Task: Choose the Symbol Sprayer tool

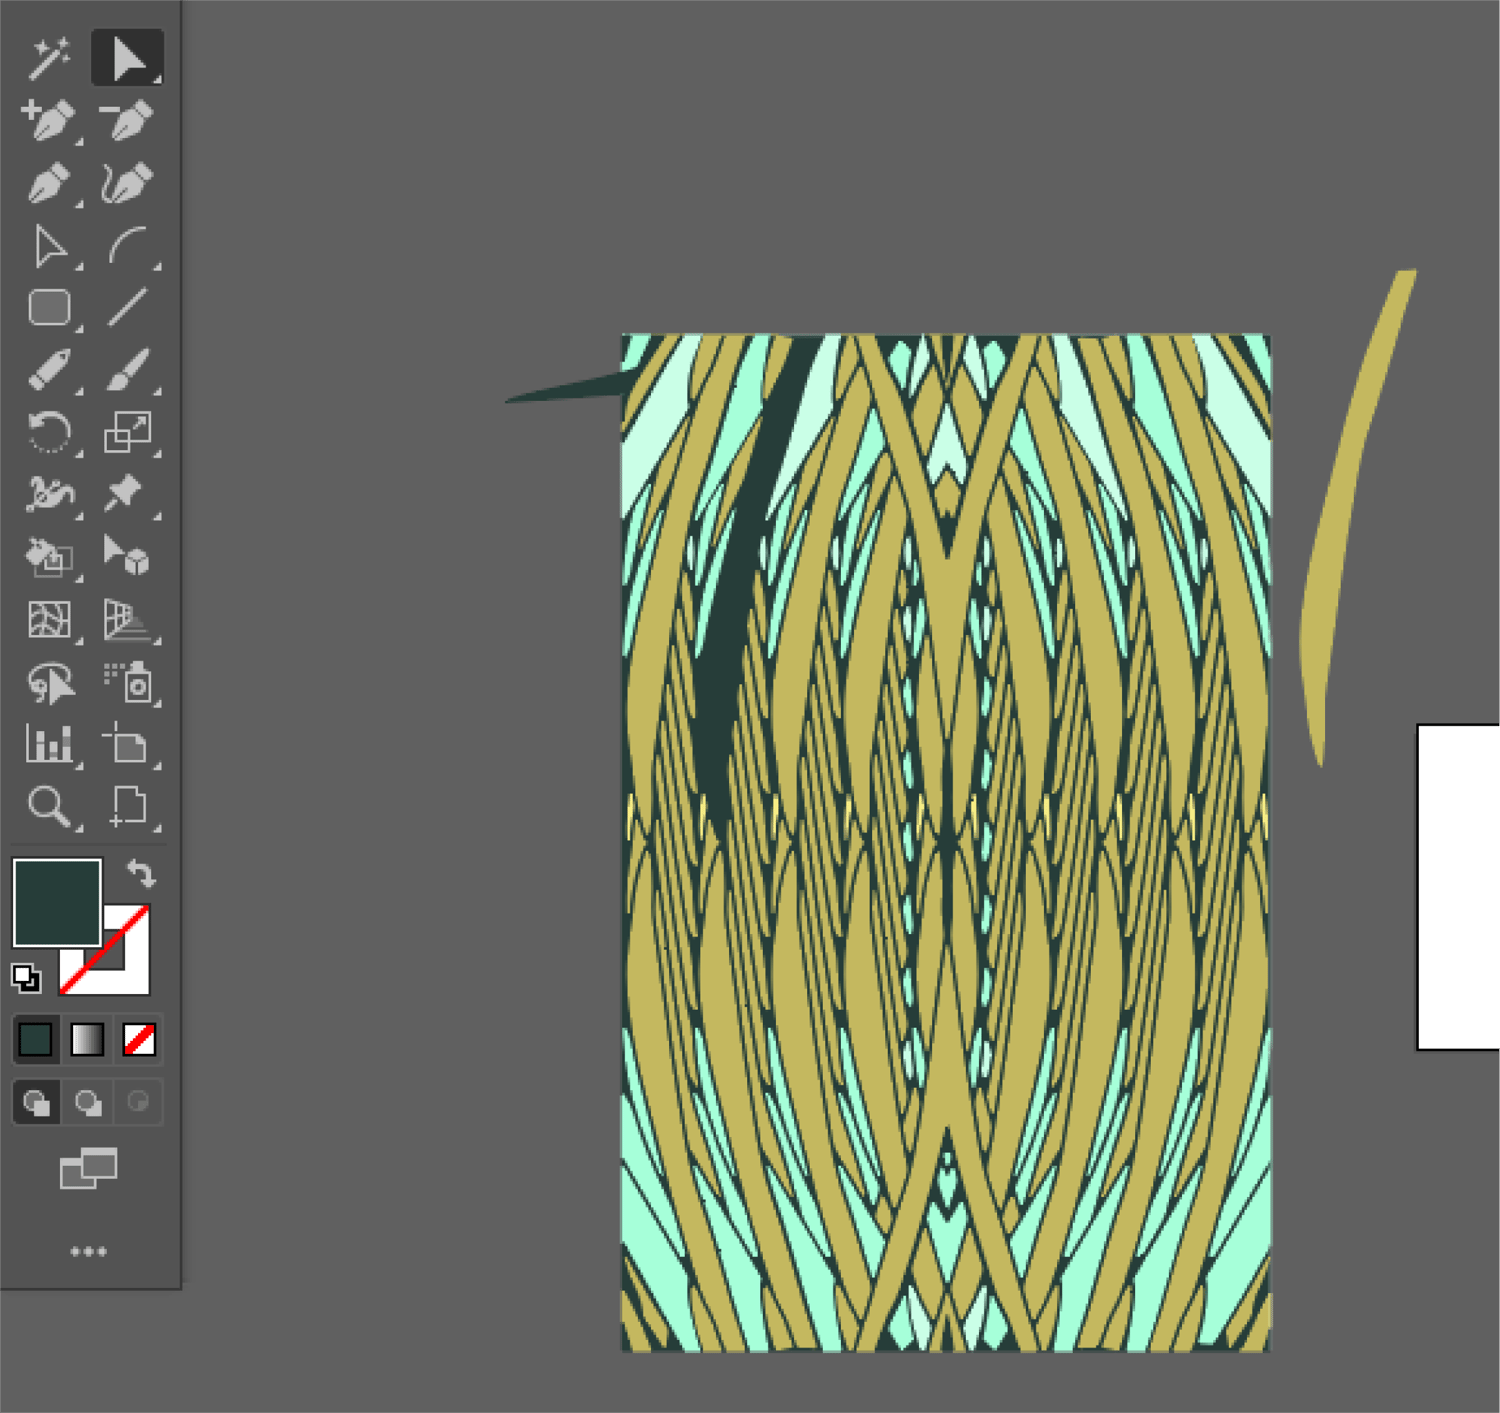Action: coord(129,682)
